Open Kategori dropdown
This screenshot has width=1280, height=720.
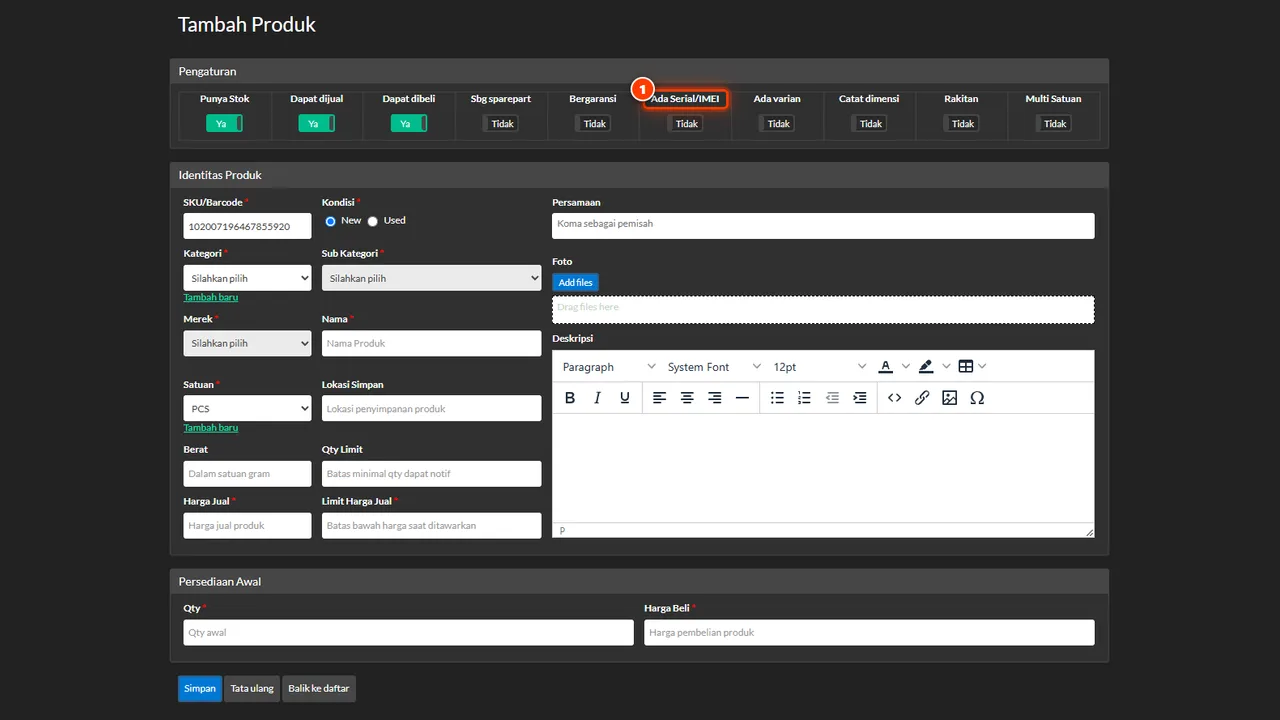[x=247, y=278]
